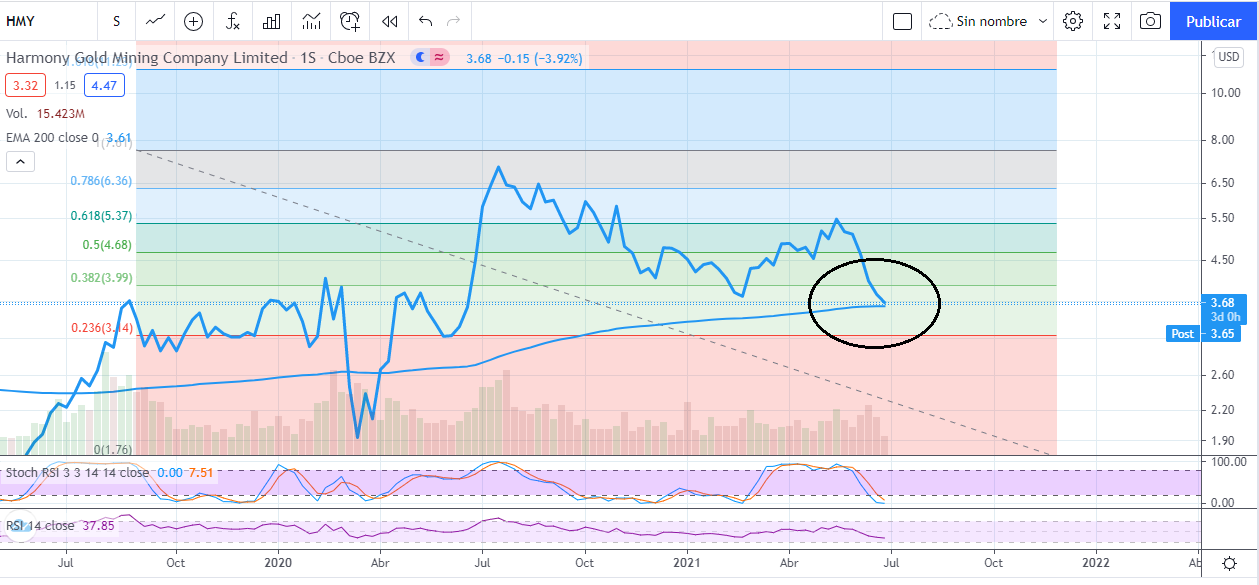Click the 10.00 price axis label
The image size is (1259, 585).
pos(1225,93)
